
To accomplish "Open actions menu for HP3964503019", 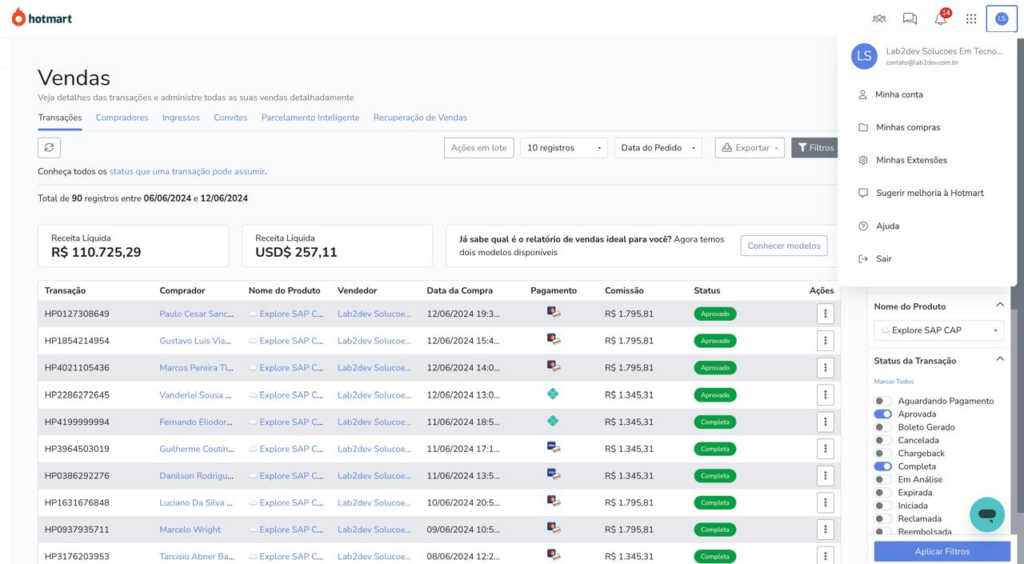I will click(x=825, y=449).
